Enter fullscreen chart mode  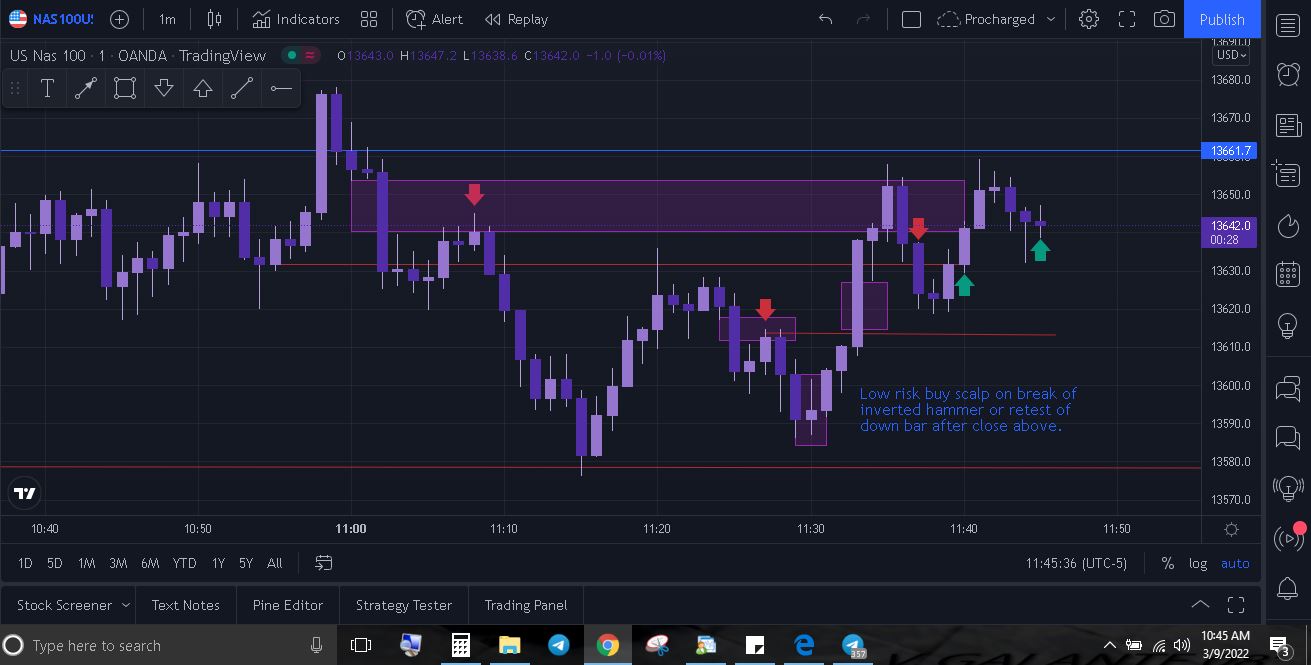[1127, 19]
